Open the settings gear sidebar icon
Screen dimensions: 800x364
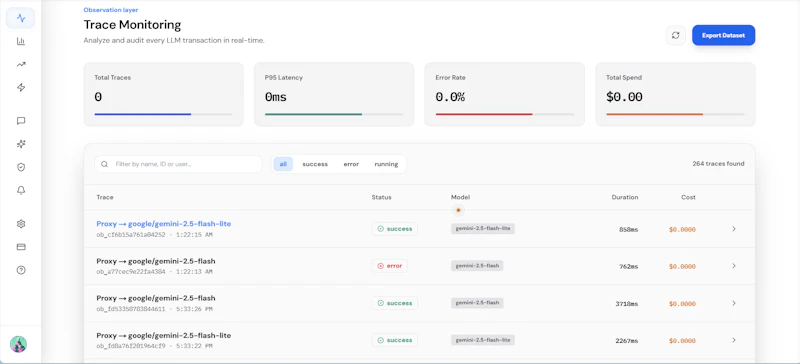point(21,224)
